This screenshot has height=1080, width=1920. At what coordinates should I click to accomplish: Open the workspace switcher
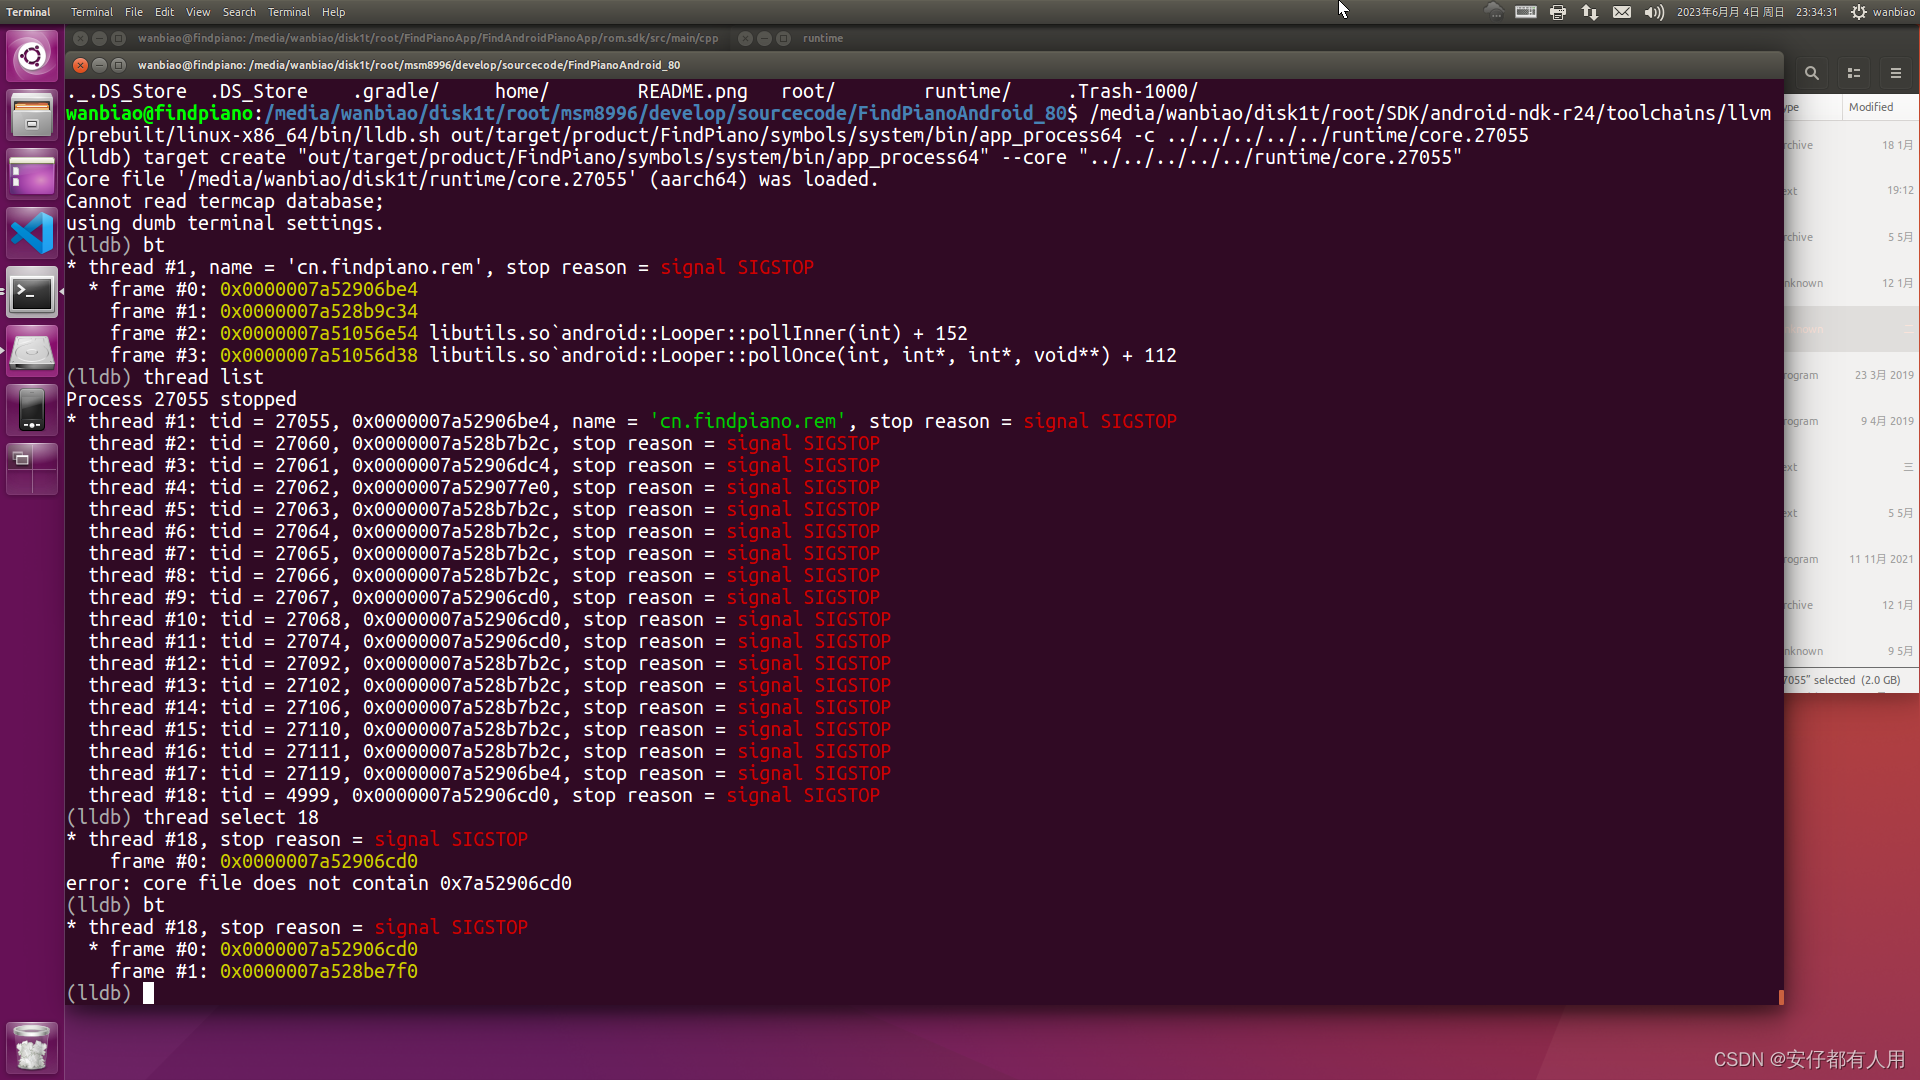click(x=32, y=470)
